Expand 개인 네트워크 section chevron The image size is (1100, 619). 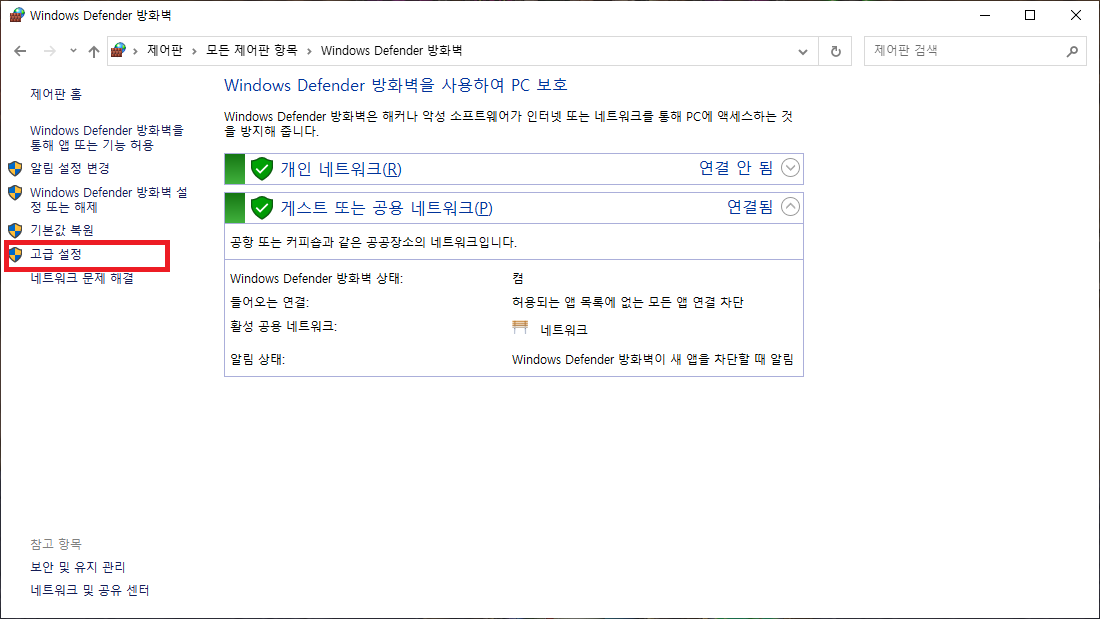coord(790,168)
